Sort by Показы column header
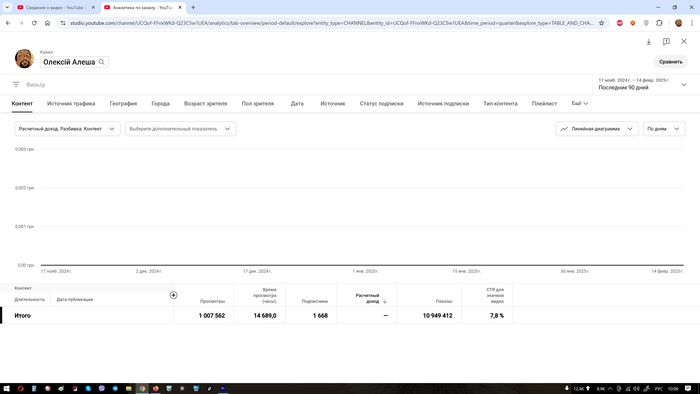Image resolution: width=700 pixels, height=394 pixels. click(444, 301)
